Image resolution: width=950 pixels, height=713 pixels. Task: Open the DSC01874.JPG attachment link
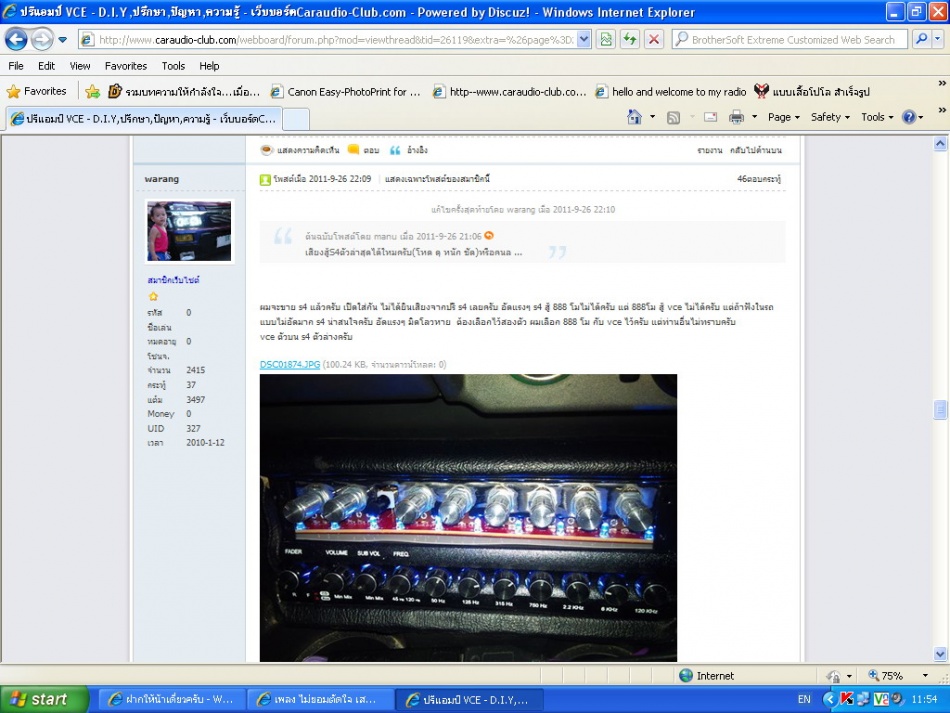click(289, 365)
